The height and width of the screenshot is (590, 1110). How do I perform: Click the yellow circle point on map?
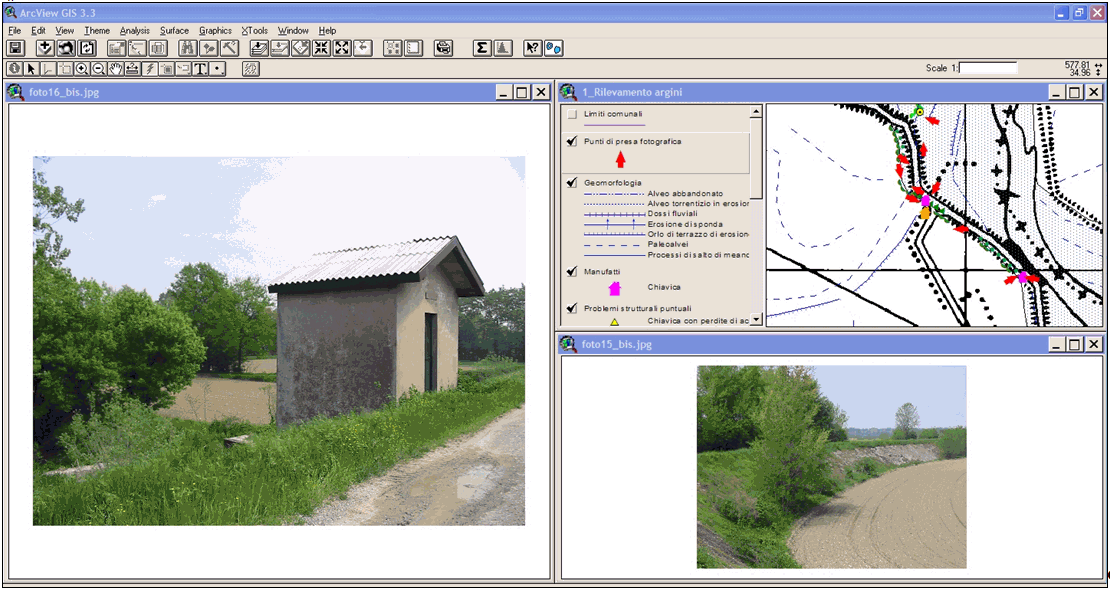point(920,111)
